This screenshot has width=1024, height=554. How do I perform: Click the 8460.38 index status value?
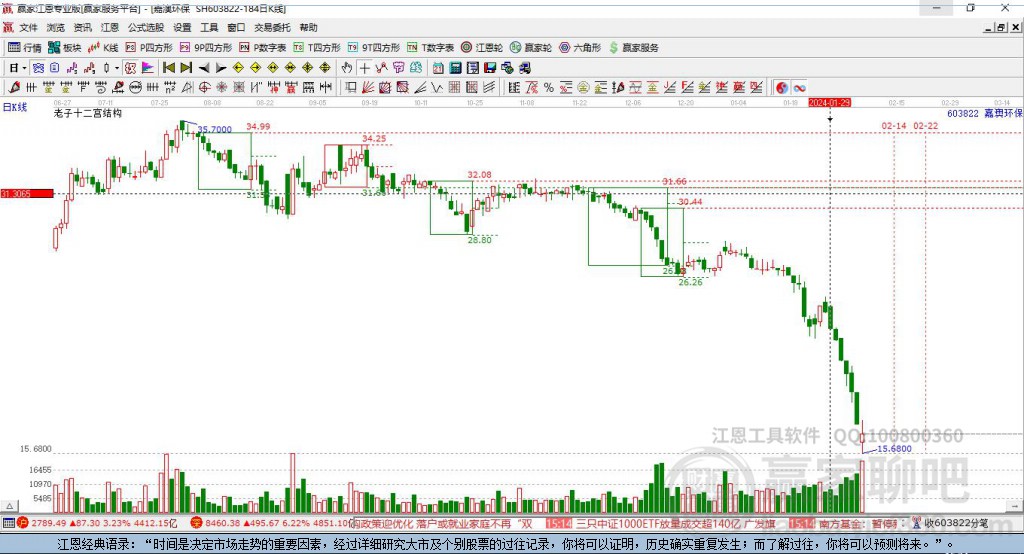tap(223, 523)
